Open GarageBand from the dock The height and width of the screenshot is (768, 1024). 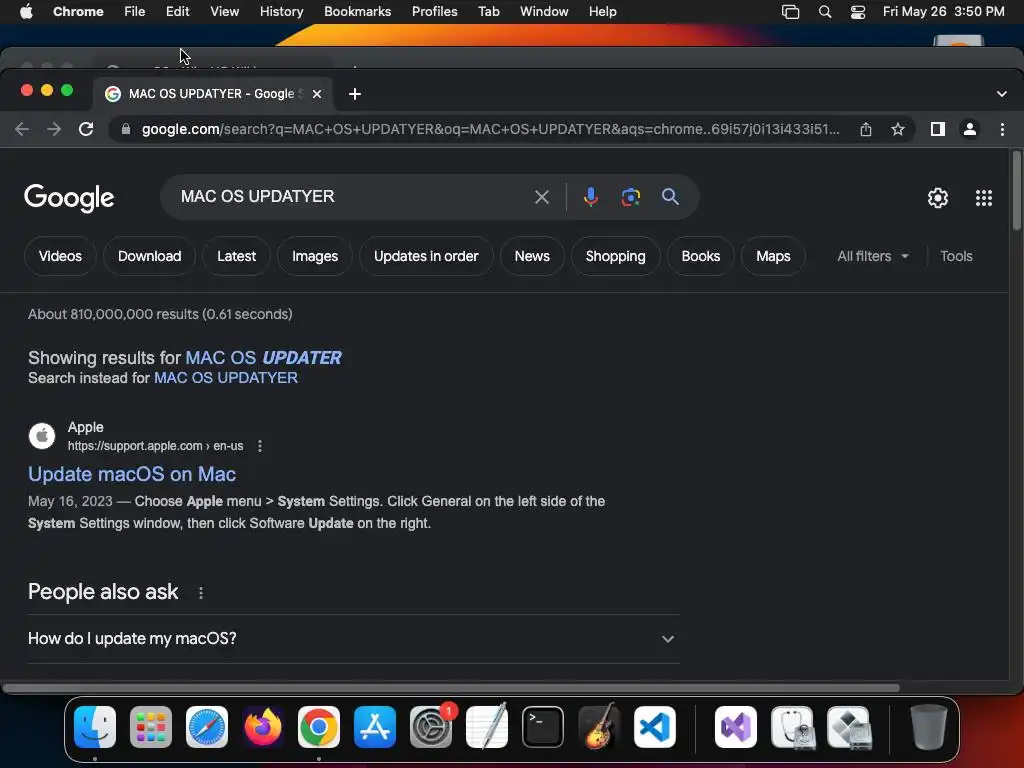[x=599, y=727]
